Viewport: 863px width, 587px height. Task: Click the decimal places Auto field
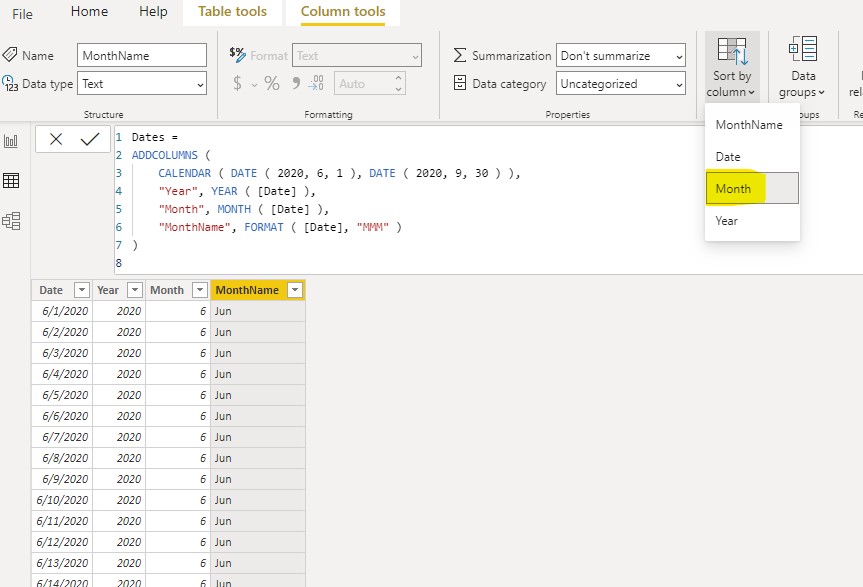click(362, 84)
